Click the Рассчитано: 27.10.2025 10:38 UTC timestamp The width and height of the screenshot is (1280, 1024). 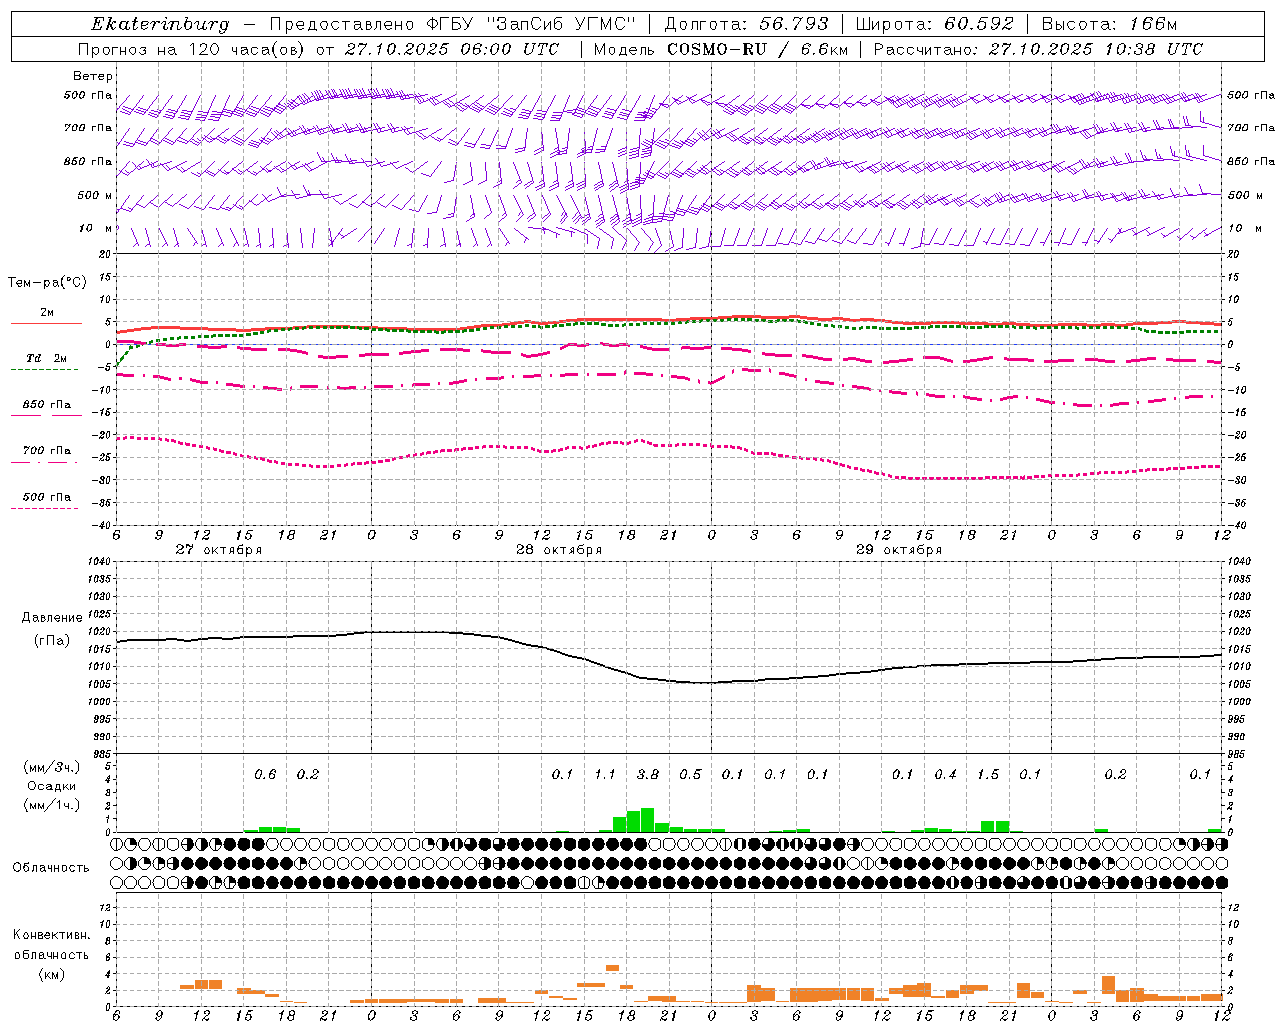click(x=1038, y=49)
